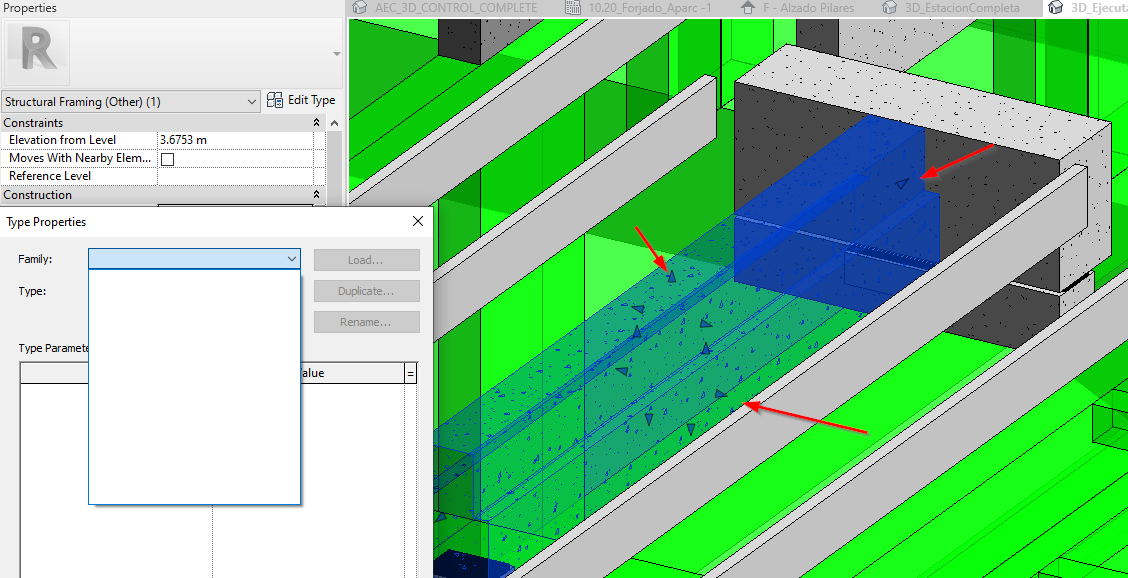This screenshot has width=1128, height=578.
Task: Open the Family dropdown in Type Properties
Action: pos(291,258)
